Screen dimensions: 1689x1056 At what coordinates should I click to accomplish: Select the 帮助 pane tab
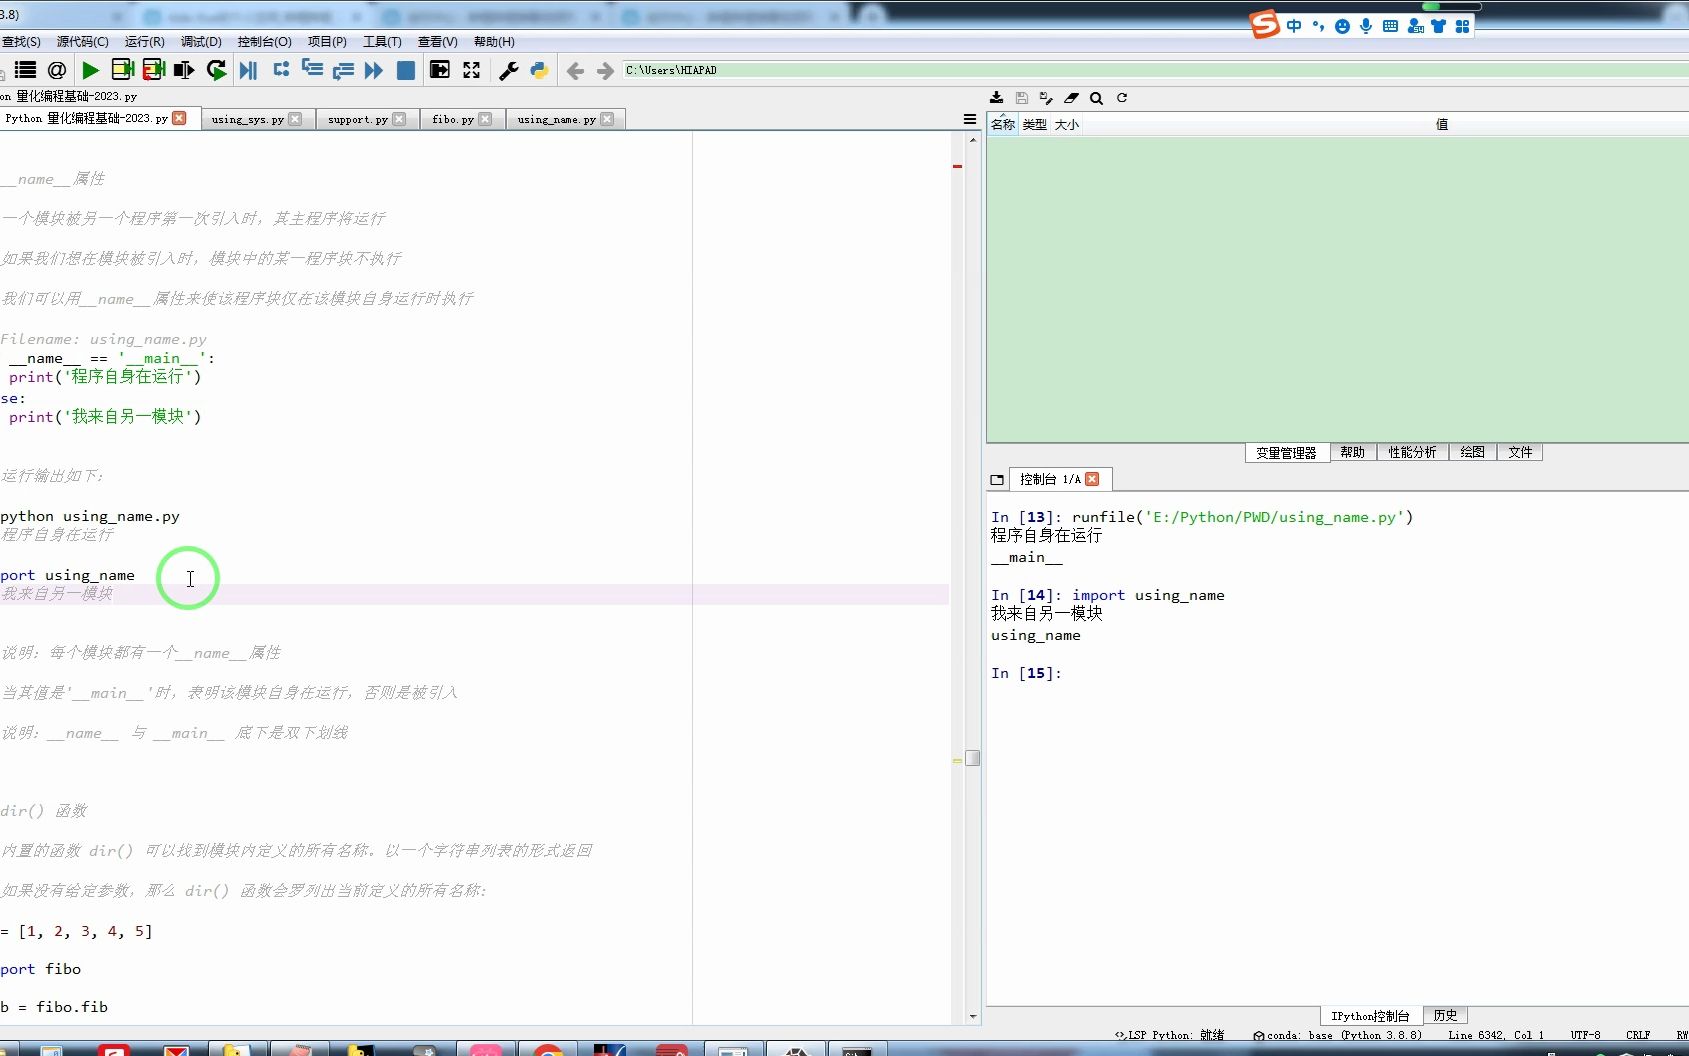click(x=1352, y=452)
